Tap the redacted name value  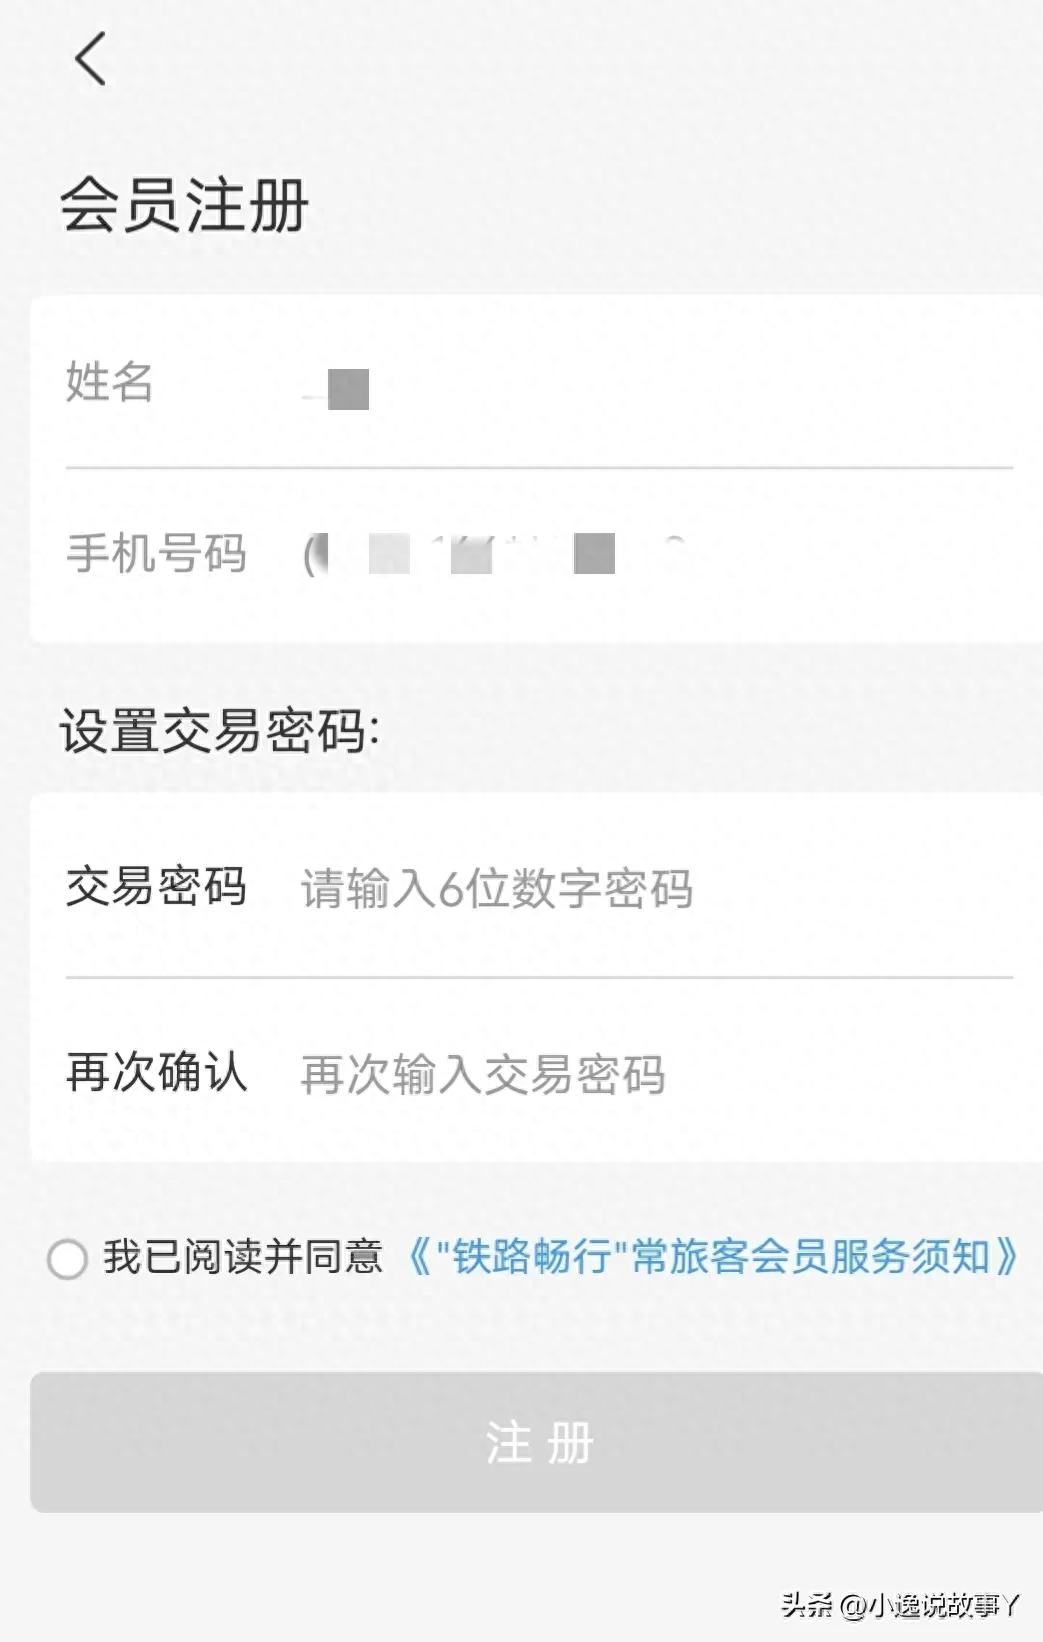[x=337, y=389]
